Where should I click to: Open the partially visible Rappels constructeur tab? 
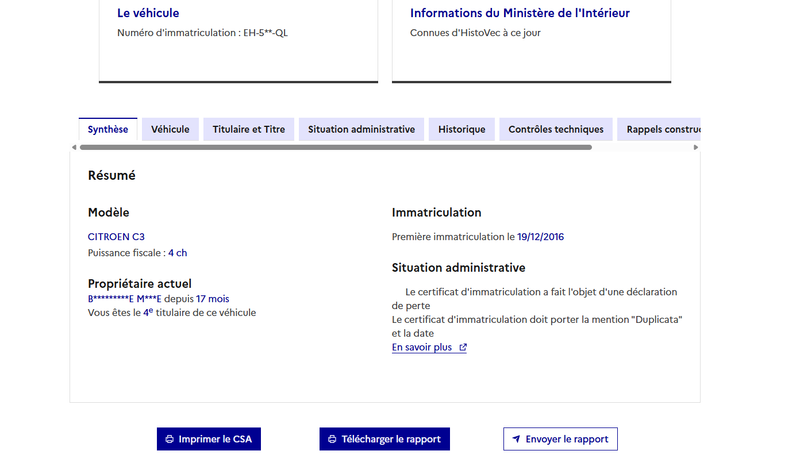click(x=659, y=129)
